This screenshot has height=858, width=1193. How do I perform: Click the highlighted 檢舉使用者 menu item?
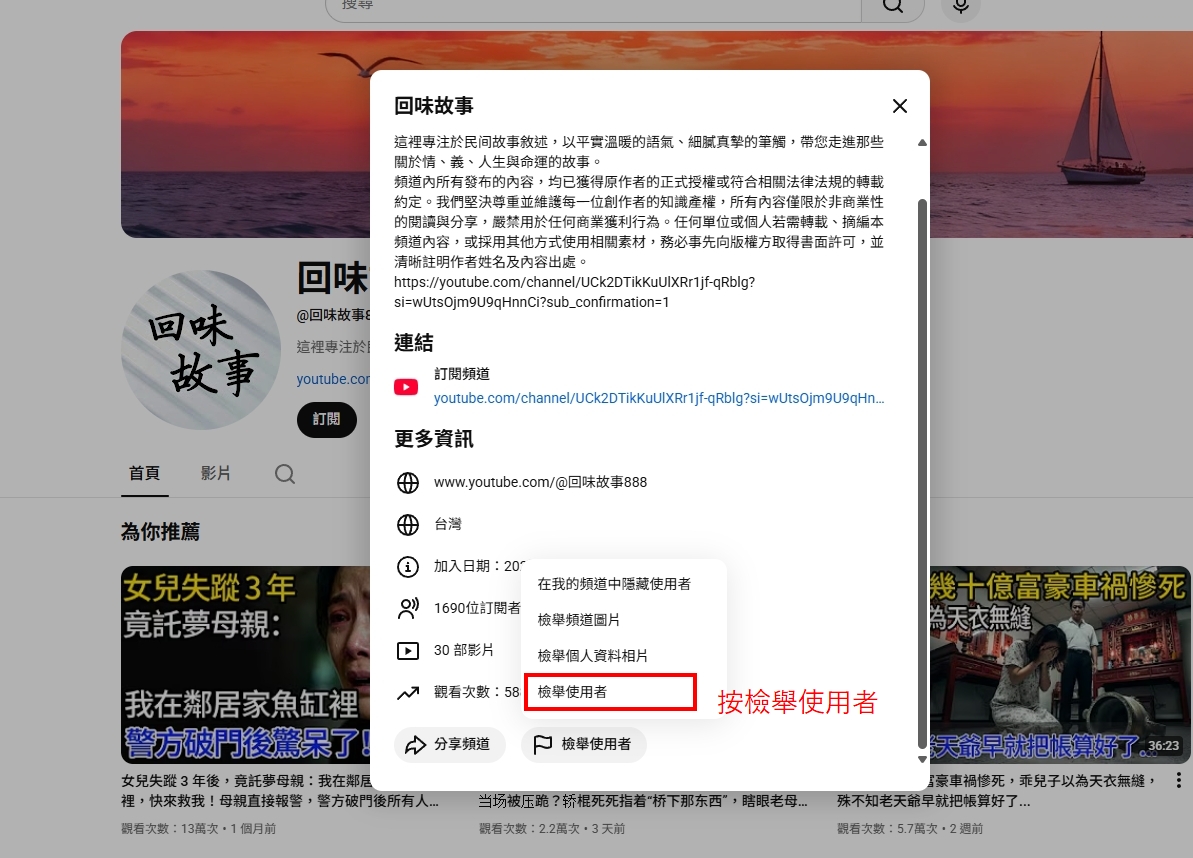tap(610, 692)
